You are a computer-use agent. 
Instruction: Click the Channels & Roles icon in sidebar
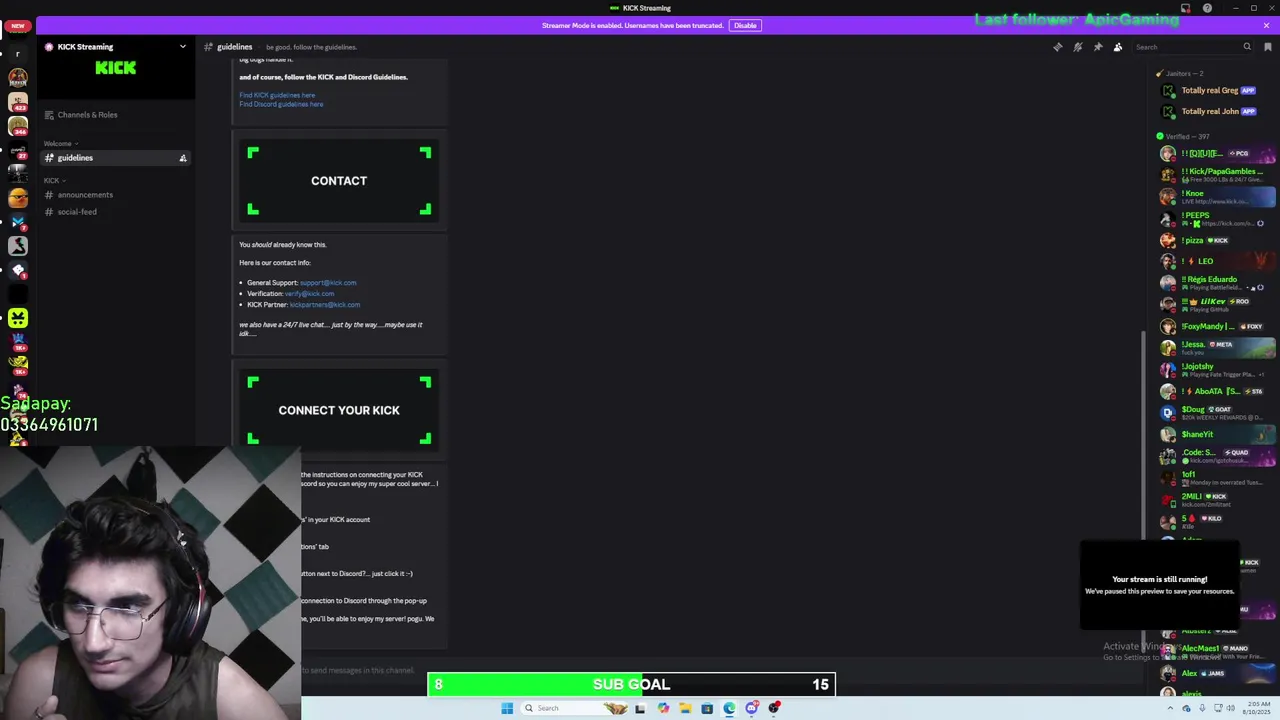(49, 115)
